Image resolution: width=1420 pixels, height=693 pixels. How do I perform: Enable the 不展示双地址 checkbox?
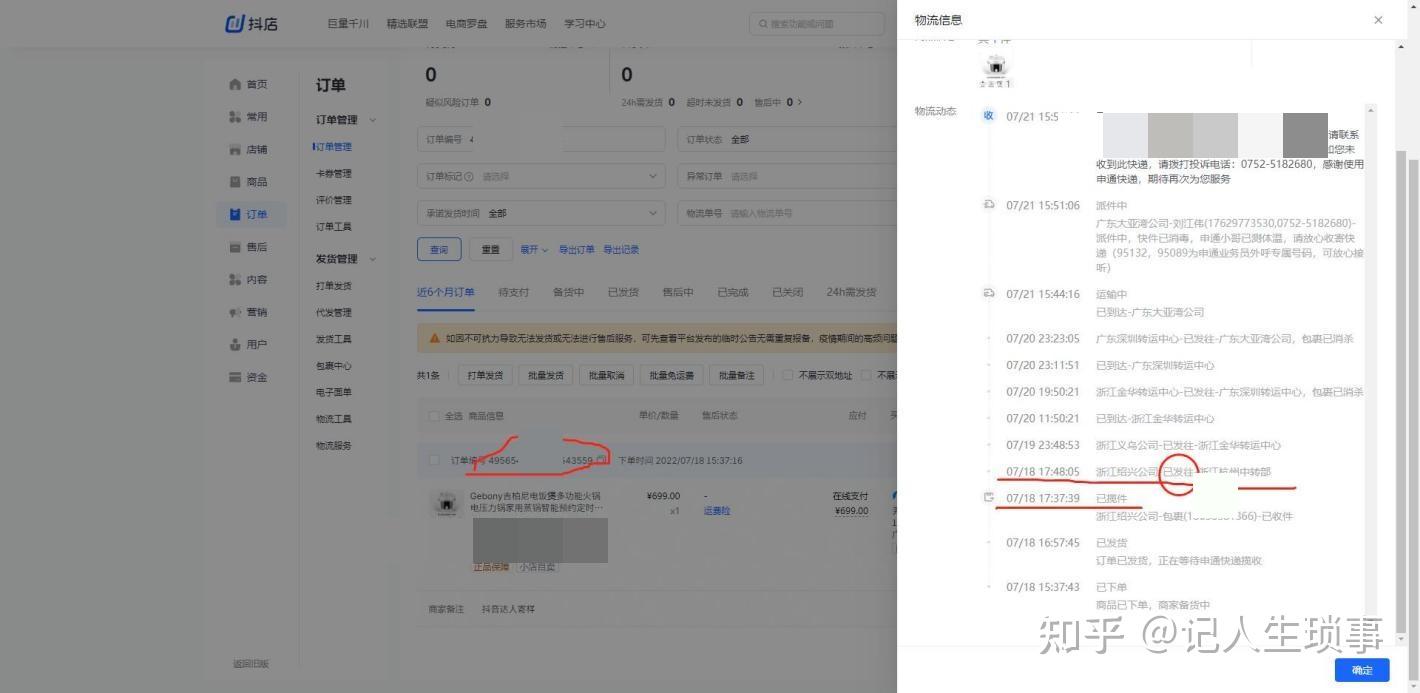click(x=787, y=375)
